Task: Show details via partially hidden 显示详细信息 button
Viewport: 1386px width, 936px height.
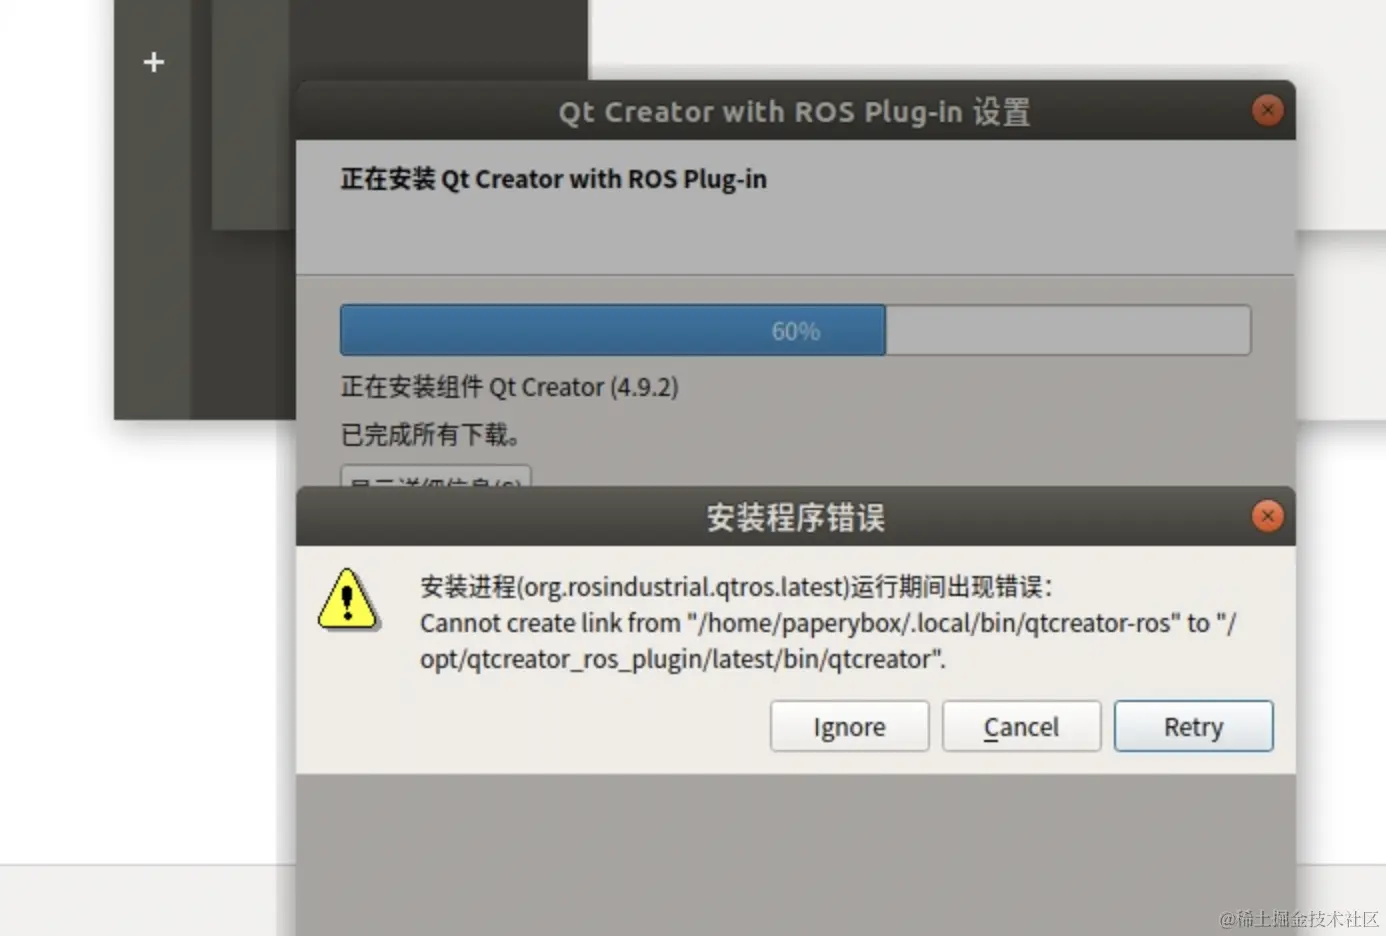Action: [x=435, y=477]
